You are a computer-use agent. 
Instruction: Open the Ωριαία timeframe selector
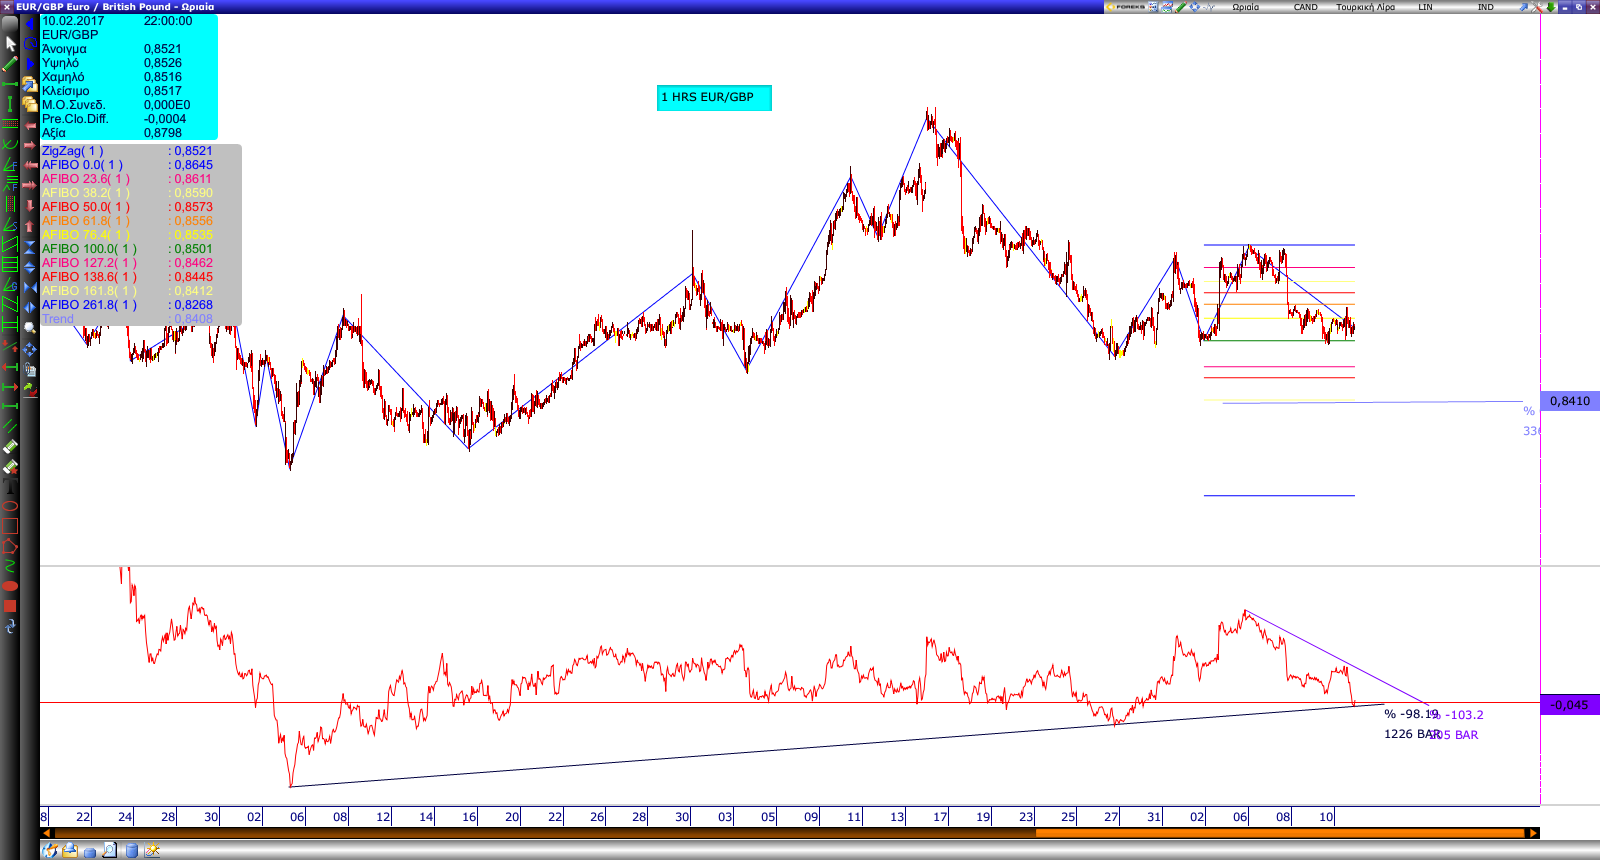[1246, 7]
